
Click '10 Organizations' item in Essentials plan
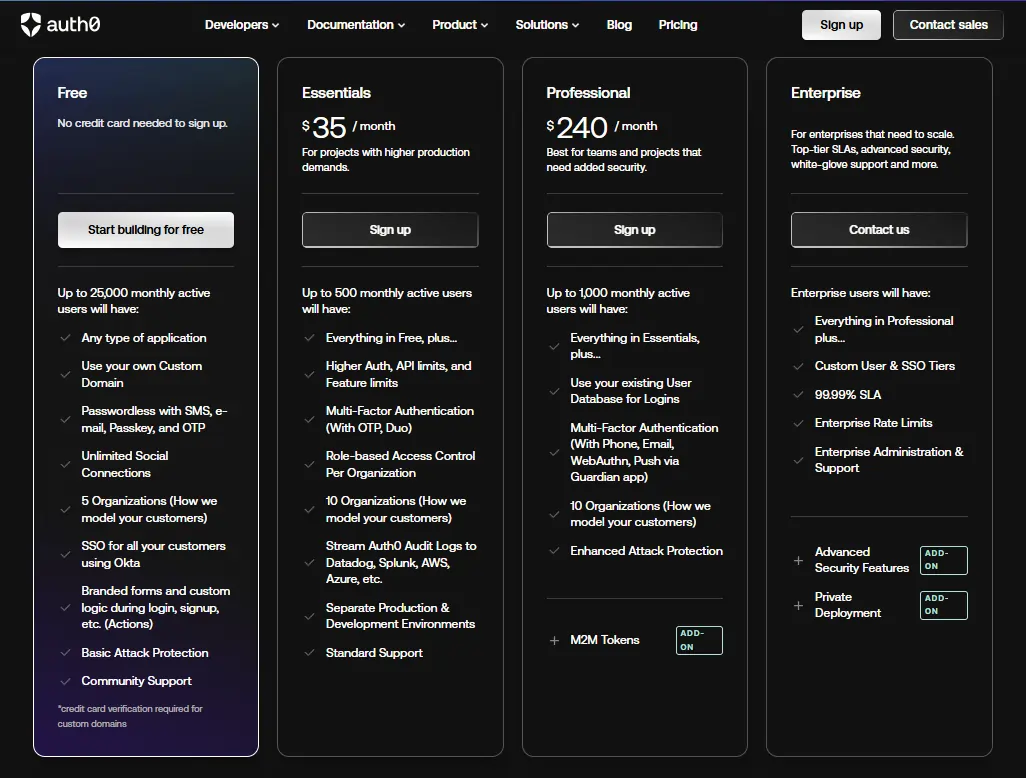(396, 509)
